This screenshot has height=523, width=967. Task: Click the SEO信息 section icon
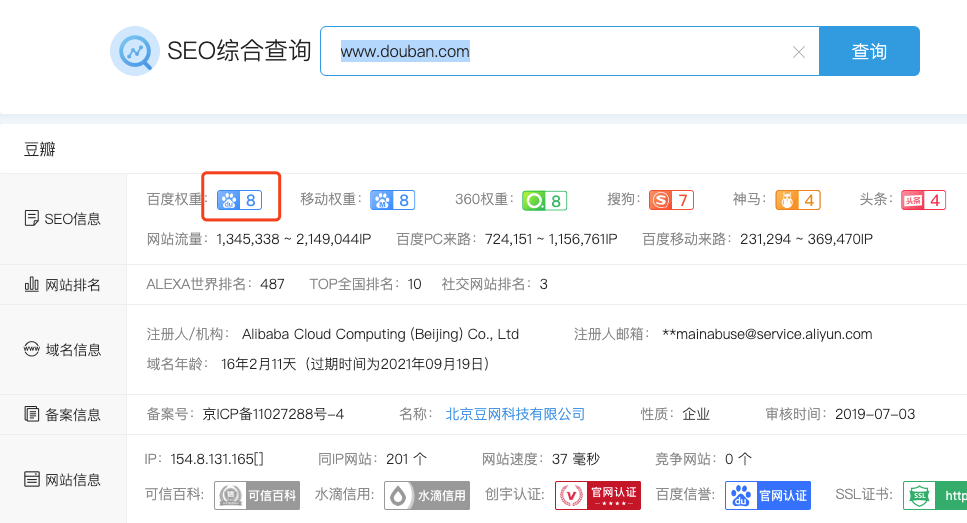31,218
